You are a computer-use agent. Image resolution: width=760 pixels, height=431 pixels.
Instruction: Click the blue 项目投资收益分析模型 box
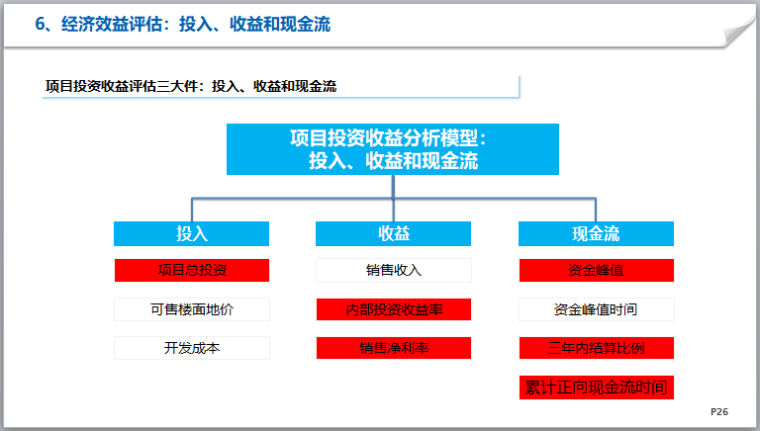coord(394,148)
